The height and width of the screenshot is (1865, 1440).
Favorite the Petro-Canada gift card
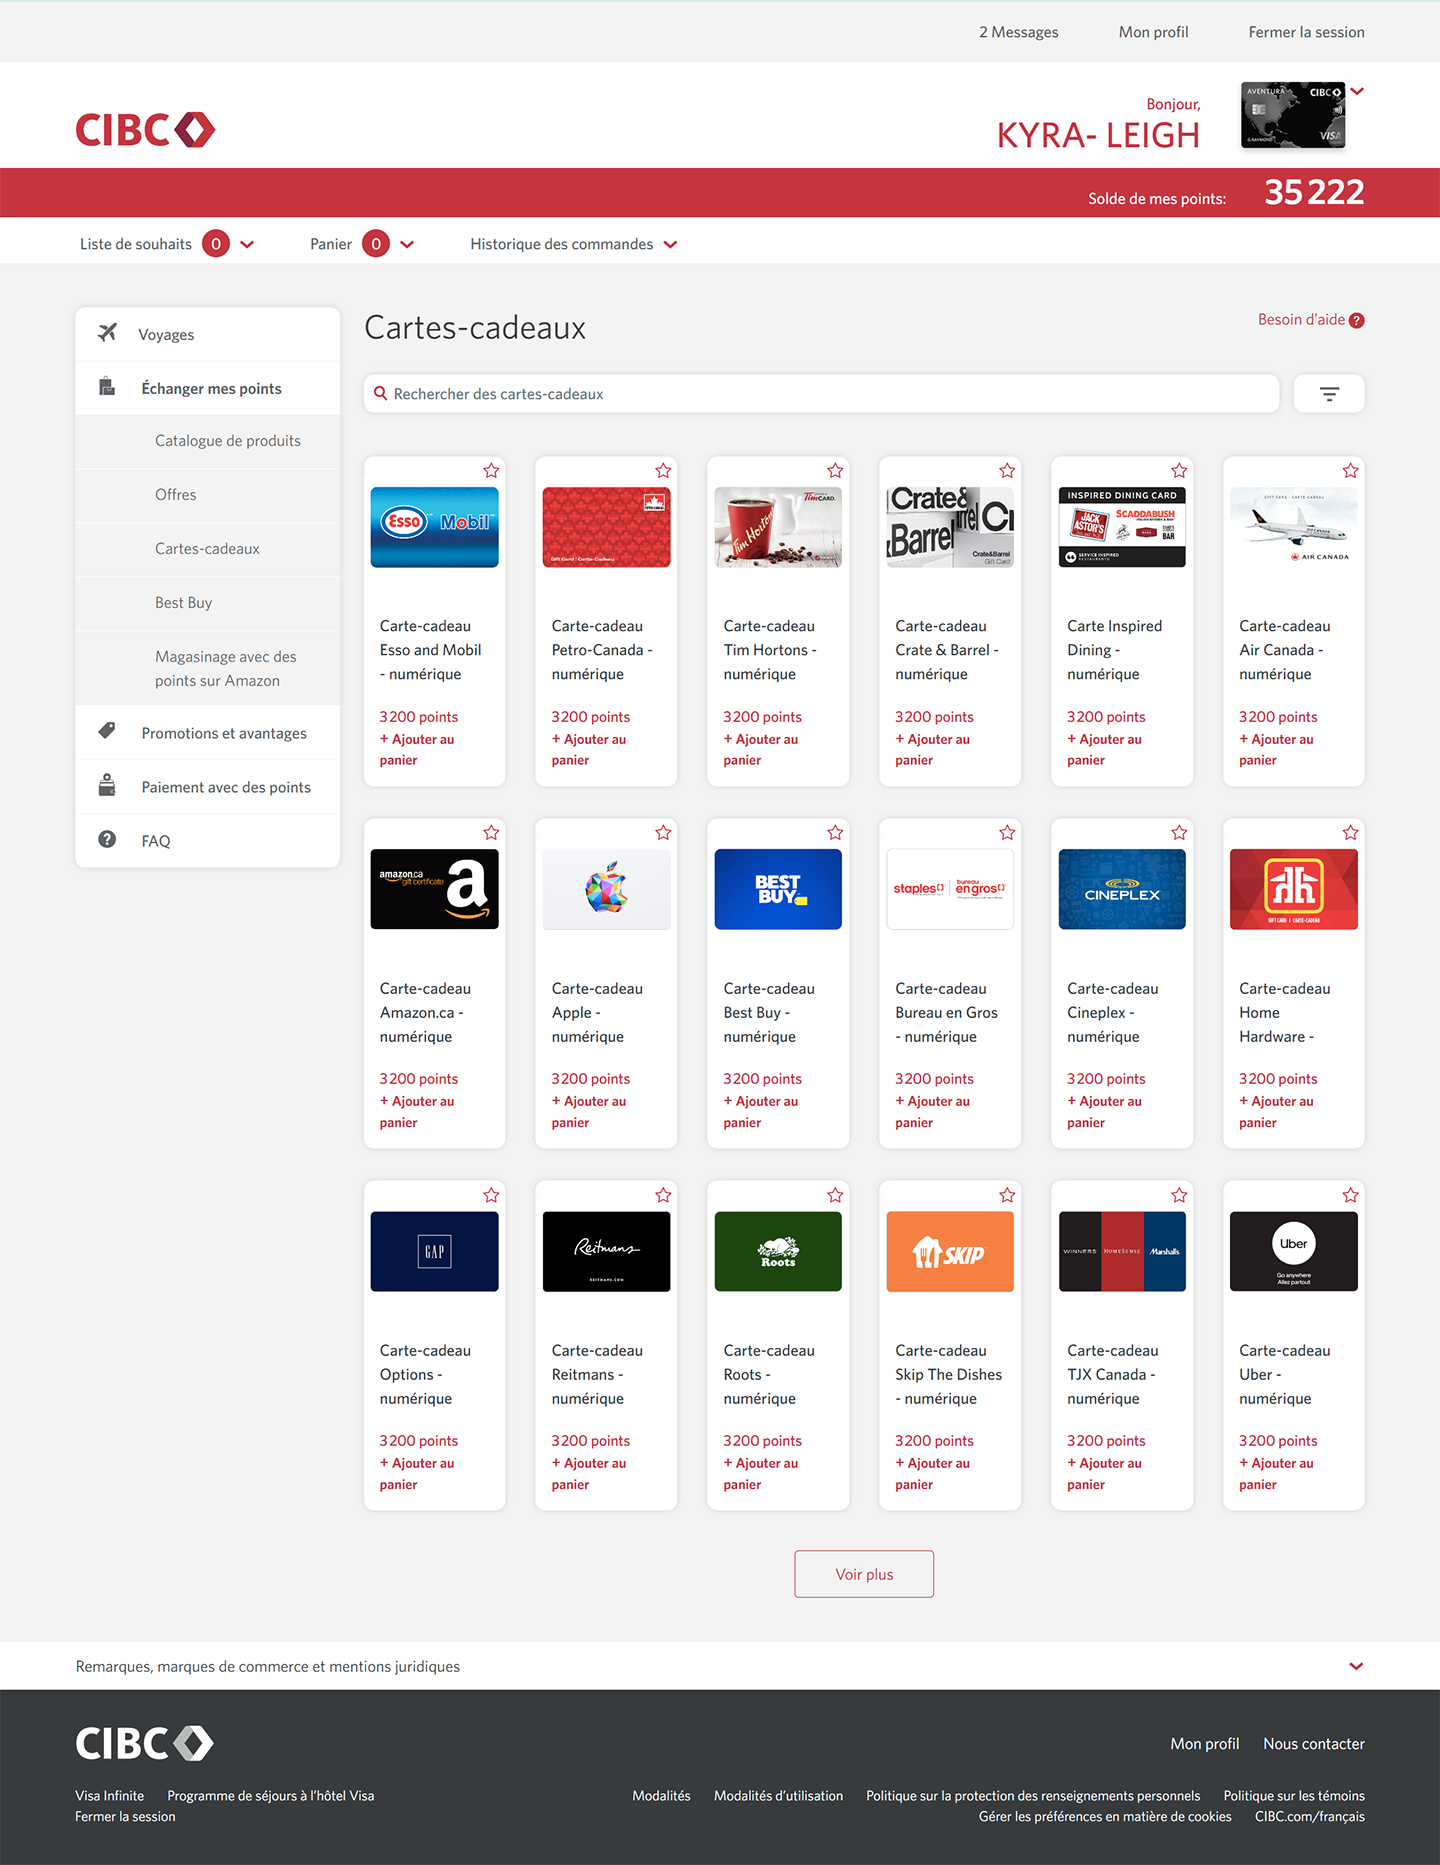tap(663, 471)
